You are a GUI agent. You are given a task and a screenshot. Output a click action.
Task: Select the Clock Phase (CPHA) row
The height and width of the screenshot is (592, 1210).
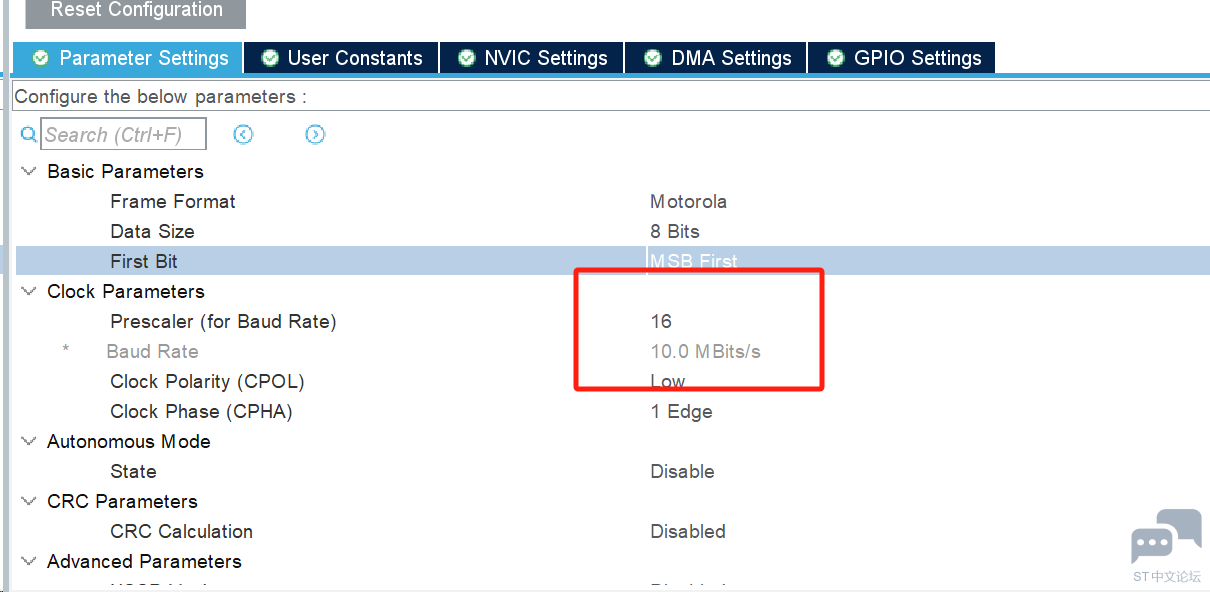tap(612, 411)
